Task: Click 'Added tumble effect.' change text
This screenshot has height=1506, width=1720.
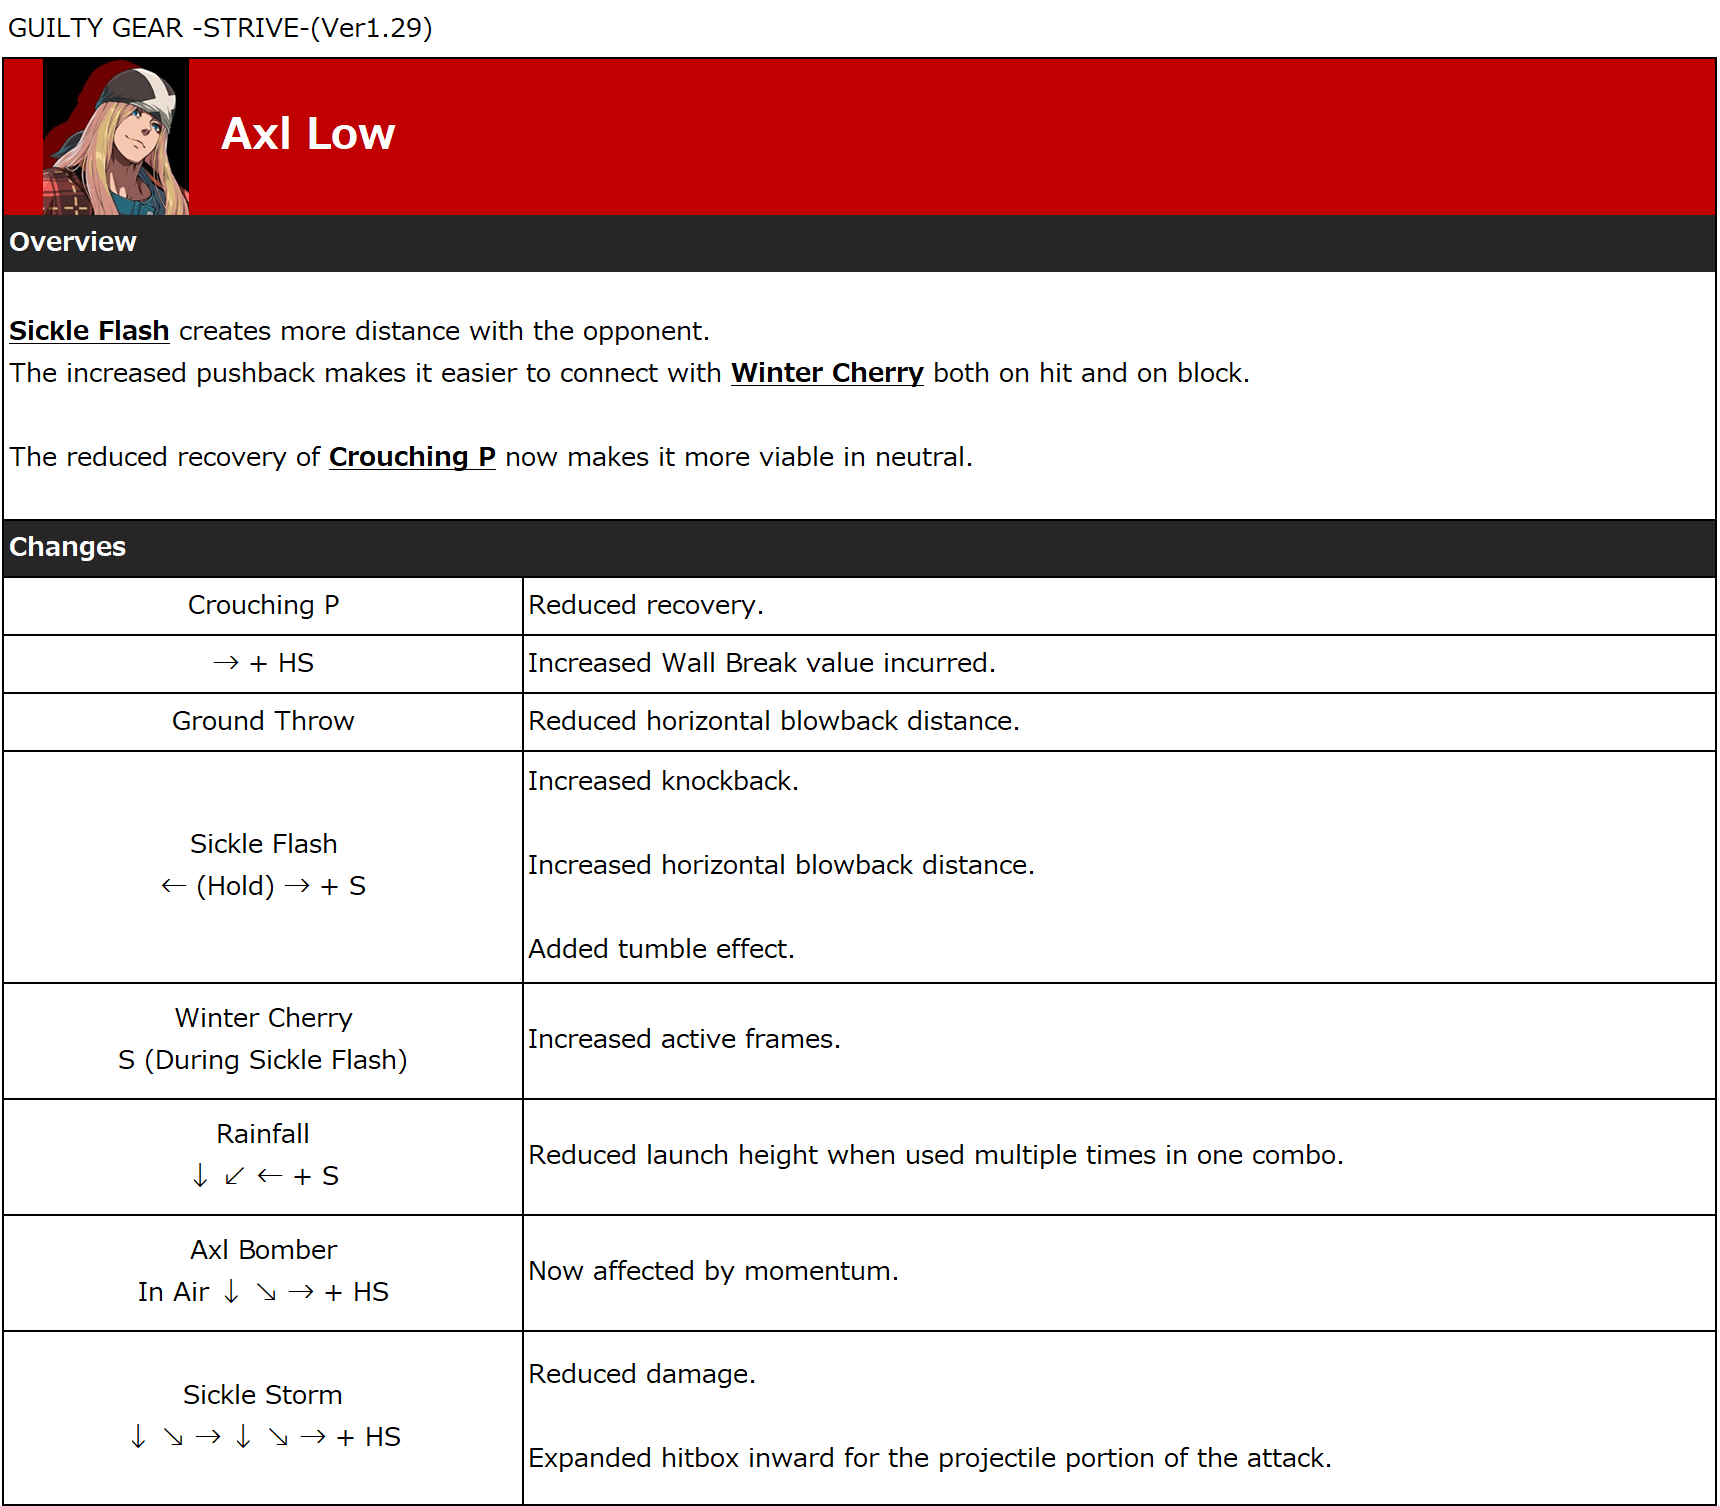Action: [x=661, y=949]
